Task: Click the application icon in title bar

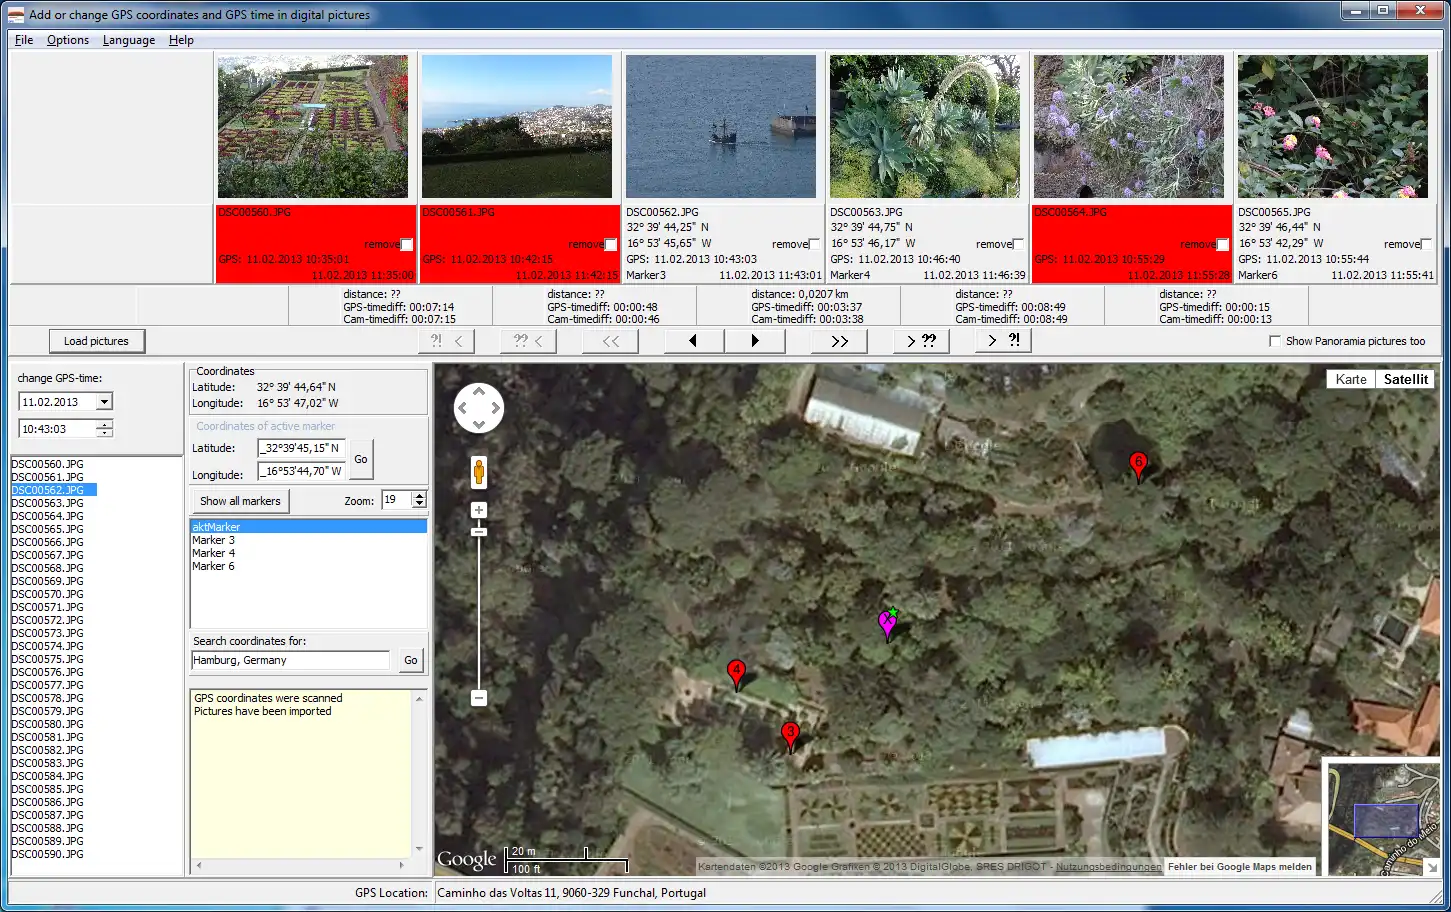Action: tap(15, 14)
